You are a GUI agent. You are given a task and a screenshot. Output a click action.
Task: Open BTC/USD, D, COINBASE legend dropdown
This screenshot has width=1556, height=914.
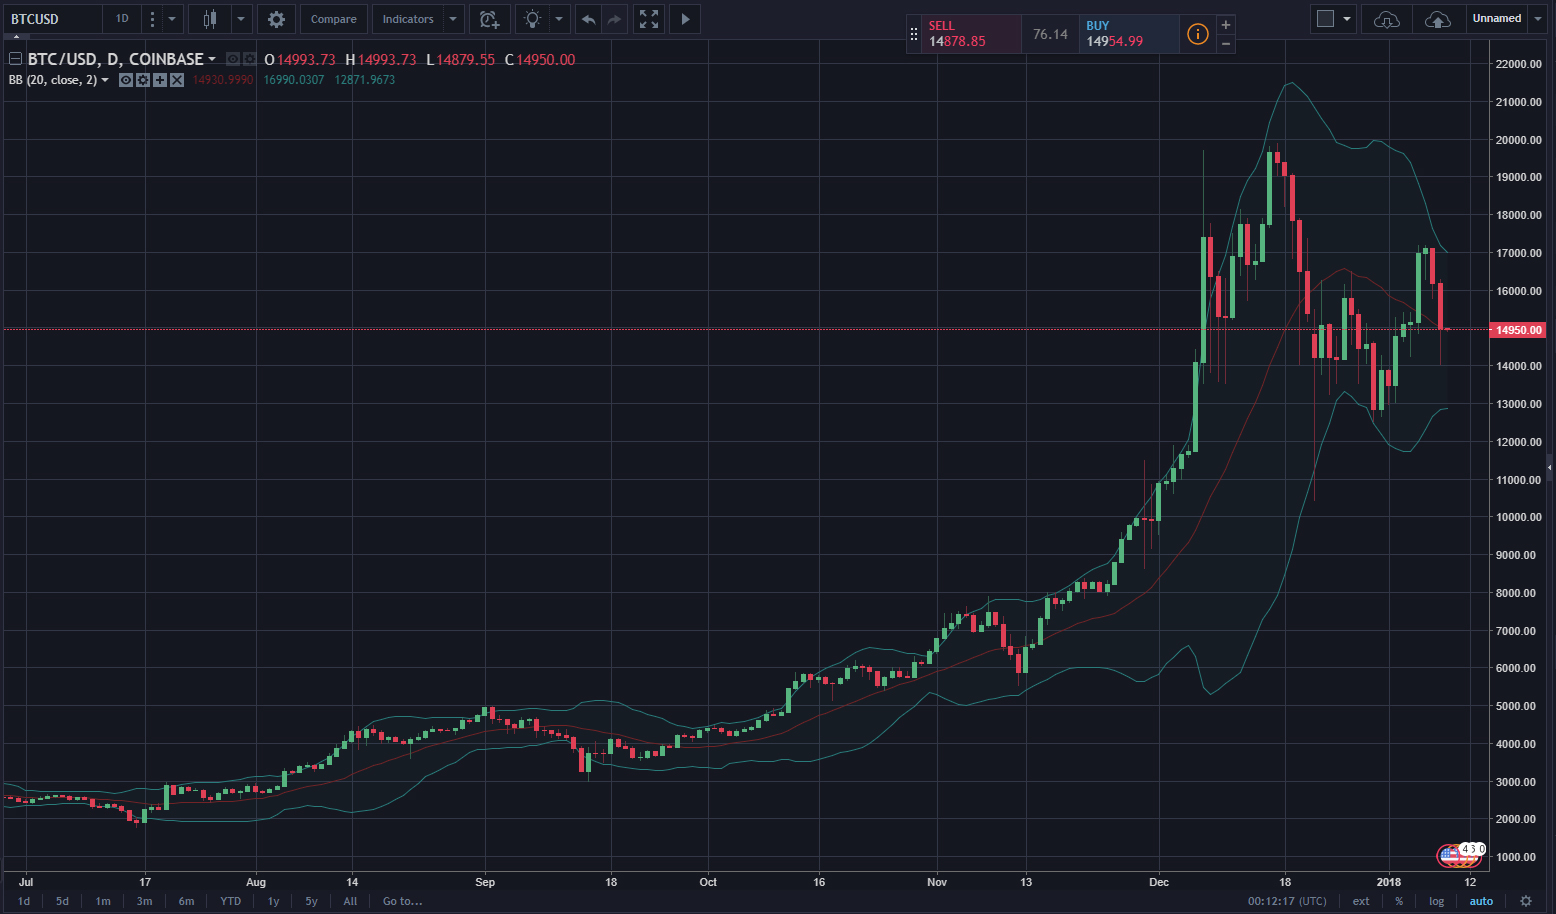(x=212, y=59)
